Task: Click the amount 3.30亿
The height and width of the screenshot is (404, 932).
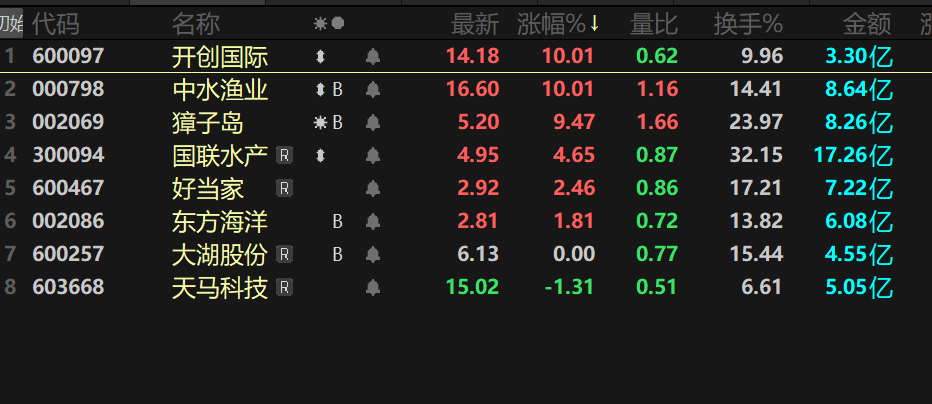Action: [x=859, y=56]
